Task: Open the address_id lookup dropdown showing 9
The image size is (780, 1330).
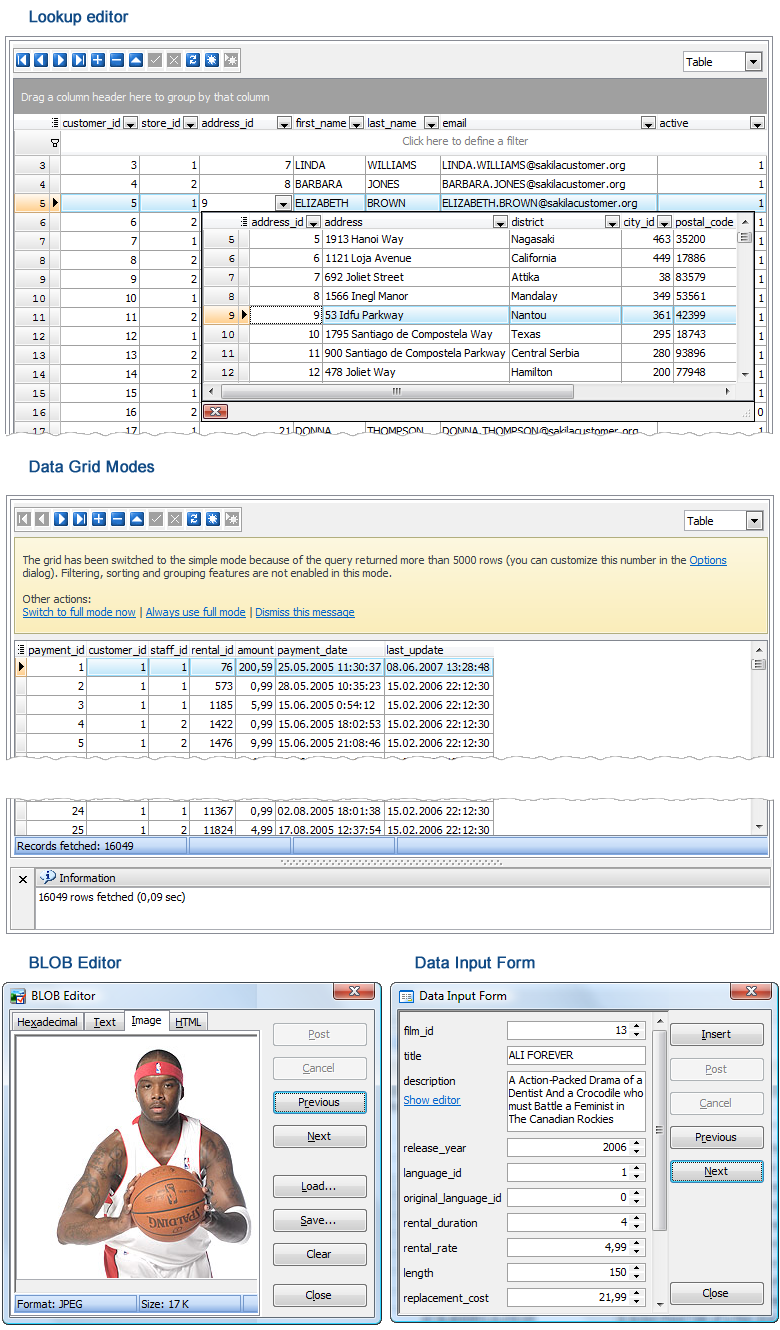Action: pos(282,203)
